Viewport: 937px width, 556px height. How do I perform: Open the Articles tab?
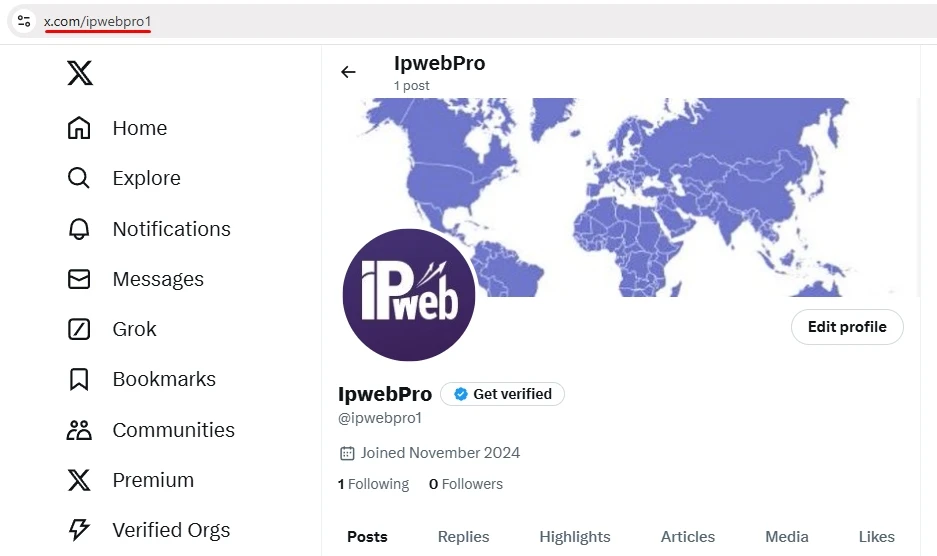coord(687,537)
